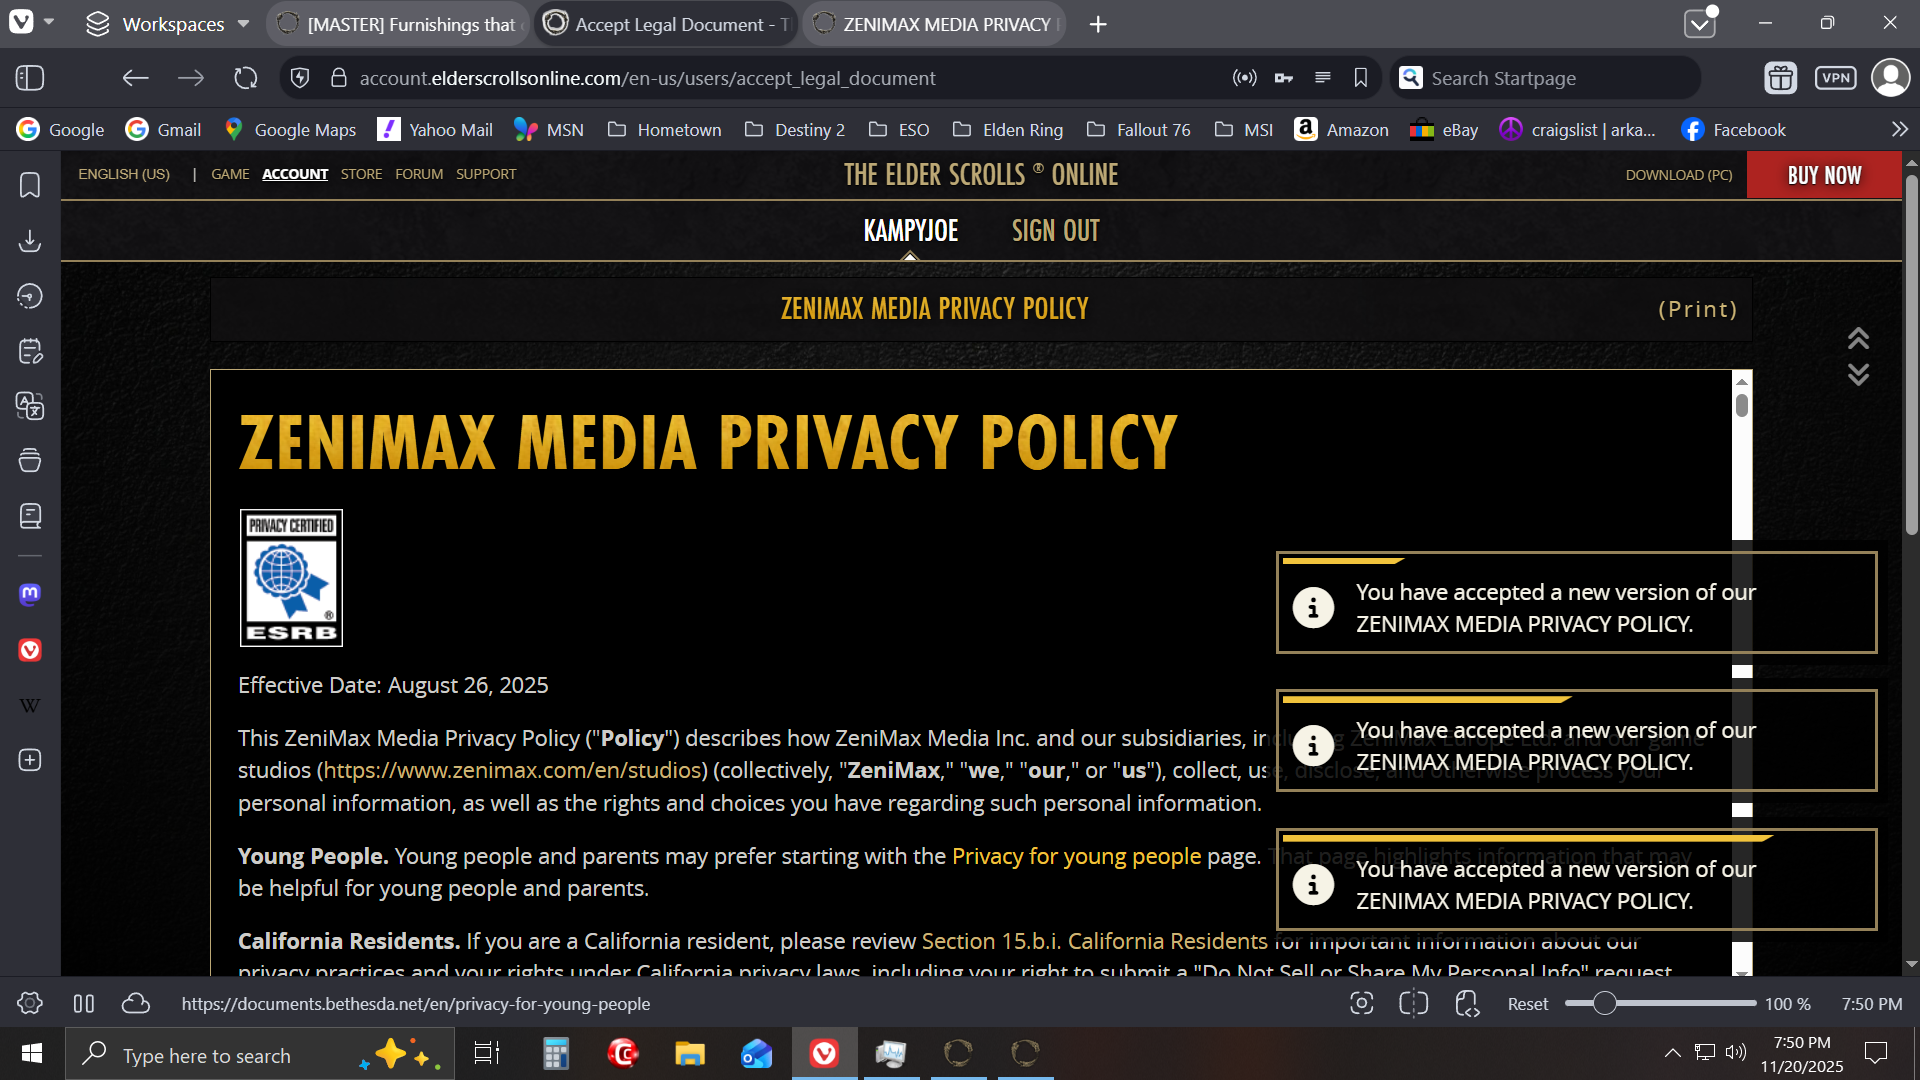Adjust the page zoom slider

click(x=1604, y=1004)
